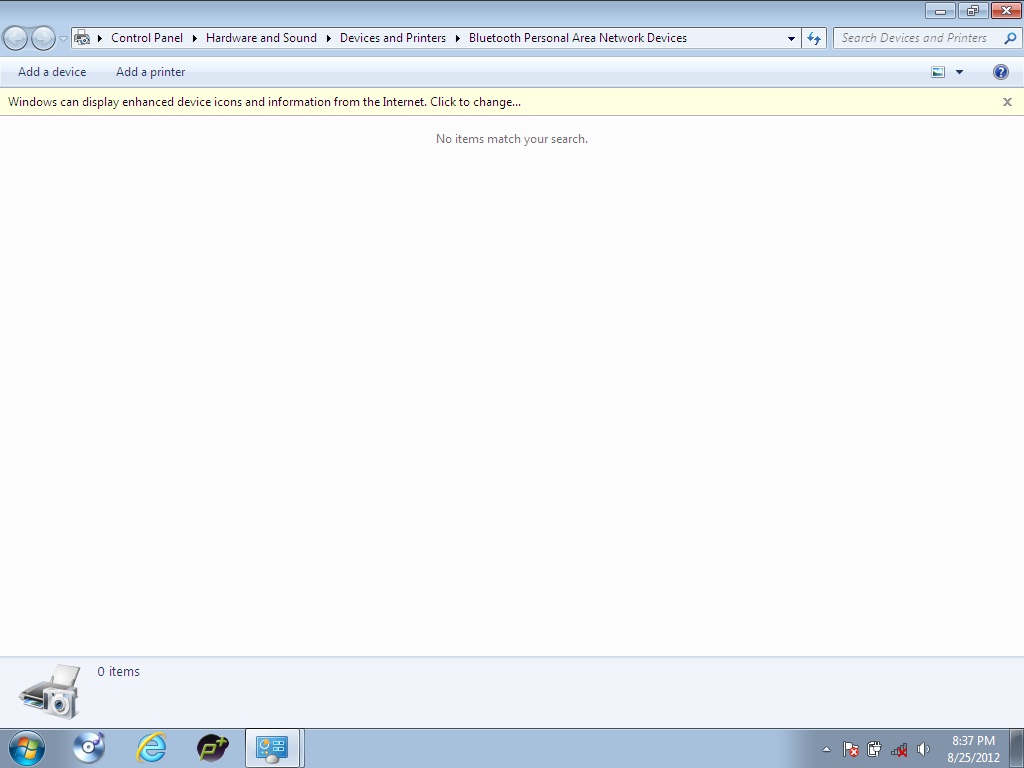Expand arrow after Hardware and Sound breadcrumb
Viewport: 1024px width, 768px height.
click(328, 38)
